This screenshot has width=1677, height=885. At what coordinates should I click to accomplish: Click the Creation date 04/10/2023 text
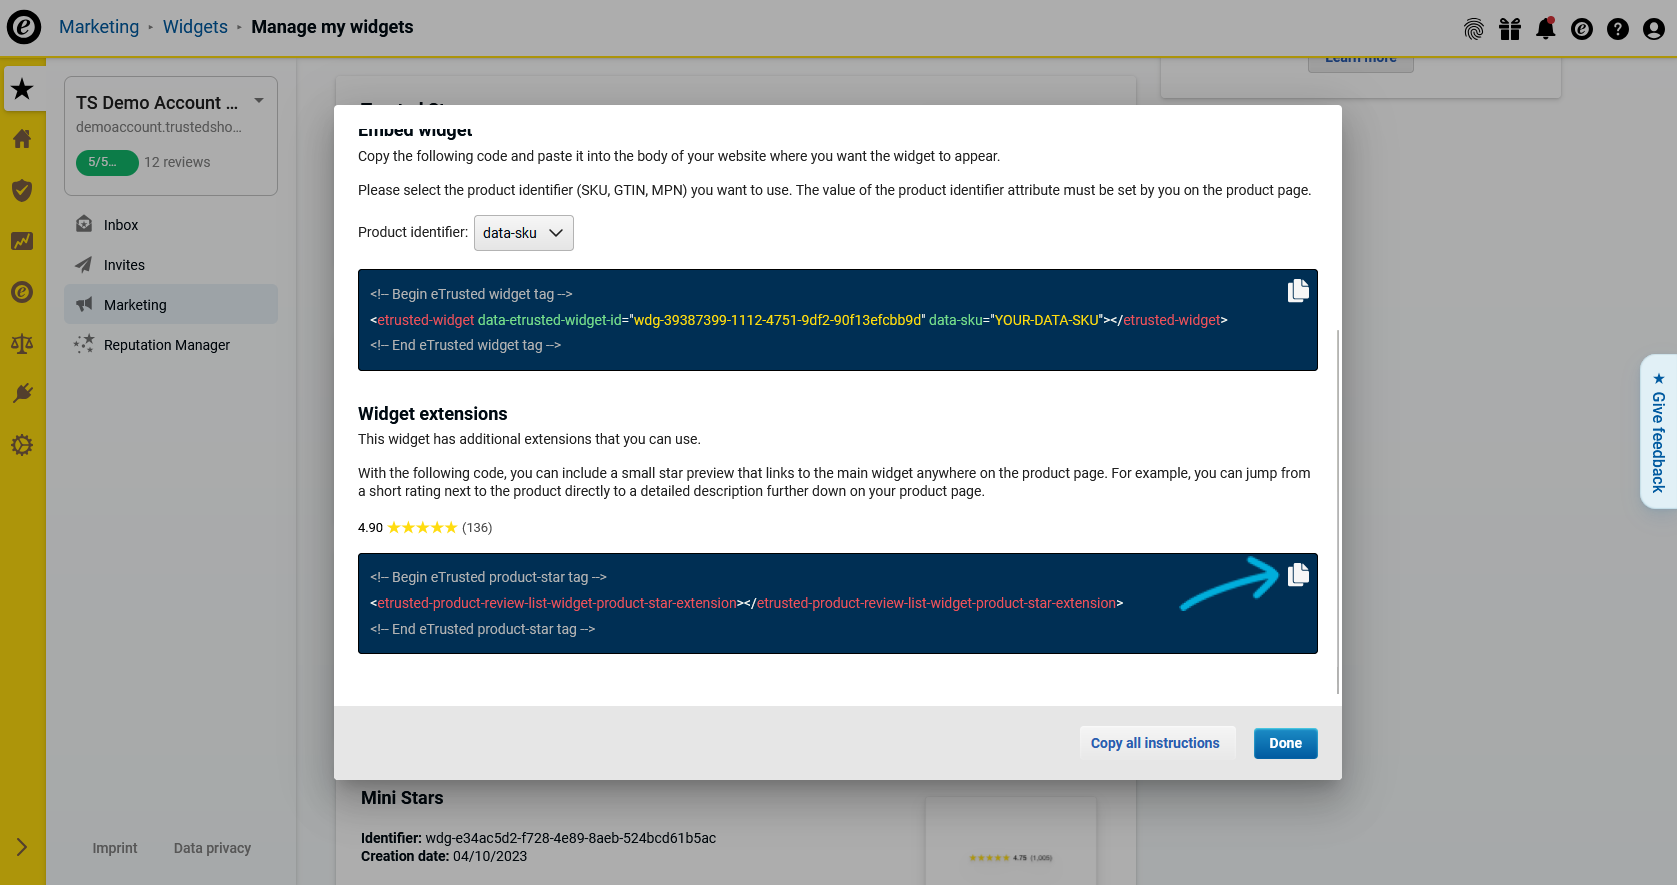[x=444, y=856]
